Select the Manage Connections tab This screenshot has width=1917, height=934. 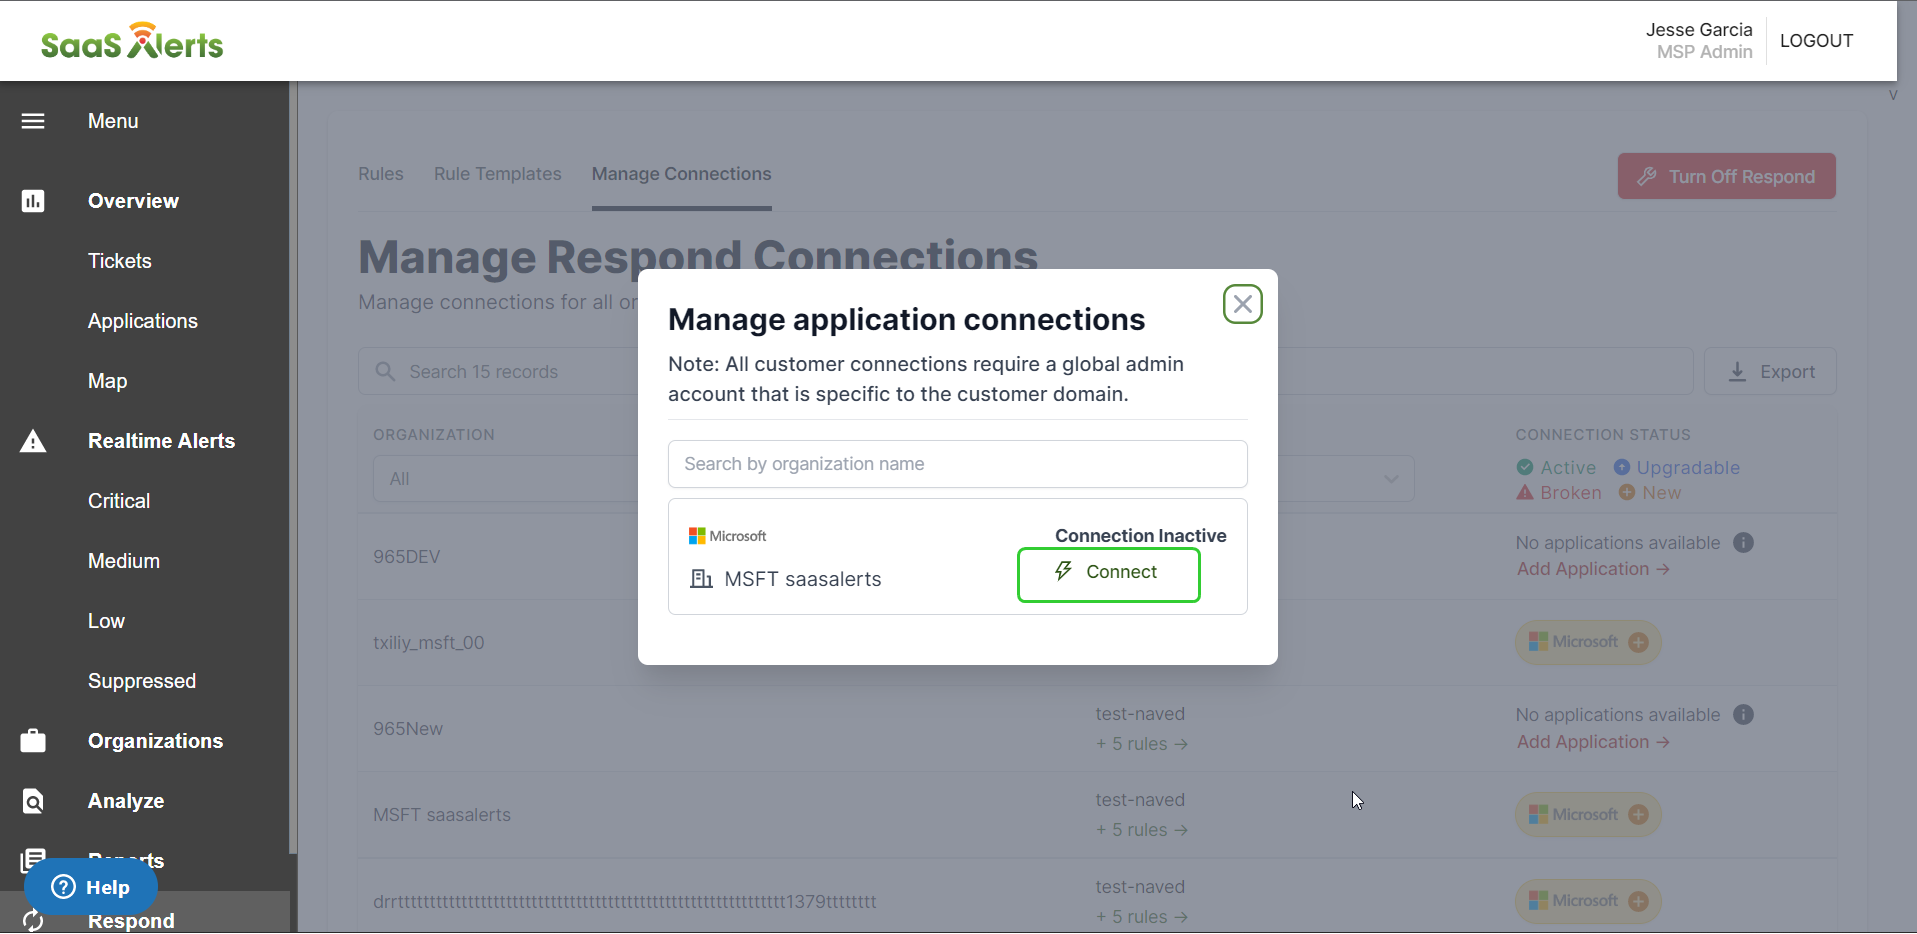point(682,174)
